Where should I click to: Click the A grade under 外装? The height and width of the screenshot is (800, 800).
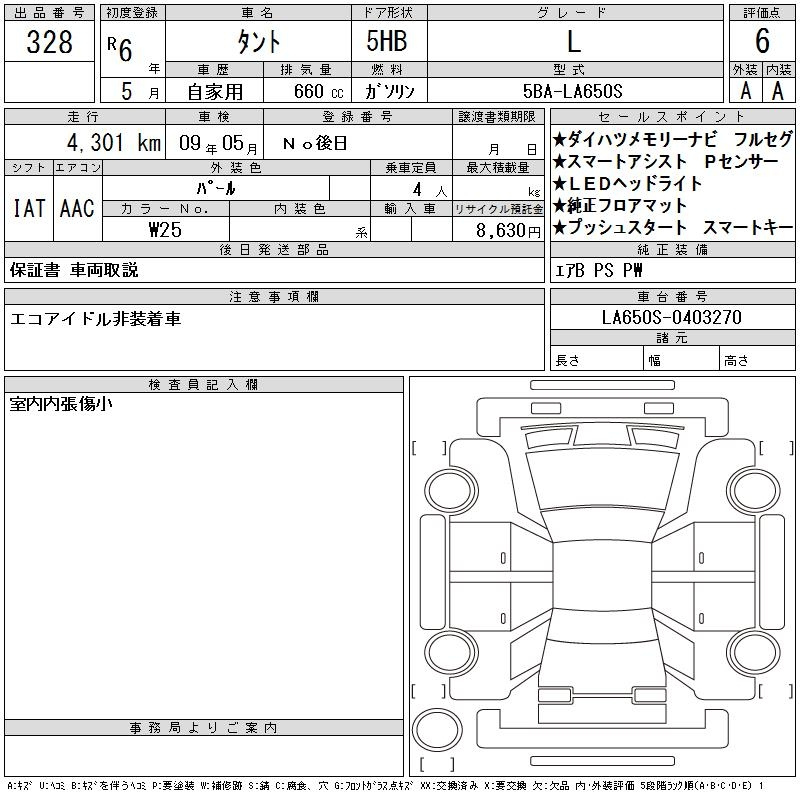745,91
